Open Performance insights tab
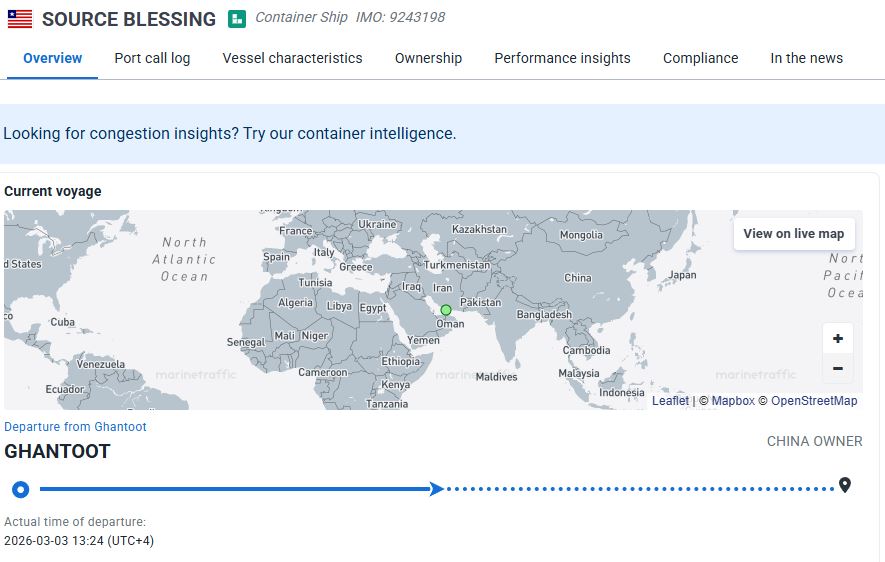This screenshot has width=885, height=562. coord(562,58)
